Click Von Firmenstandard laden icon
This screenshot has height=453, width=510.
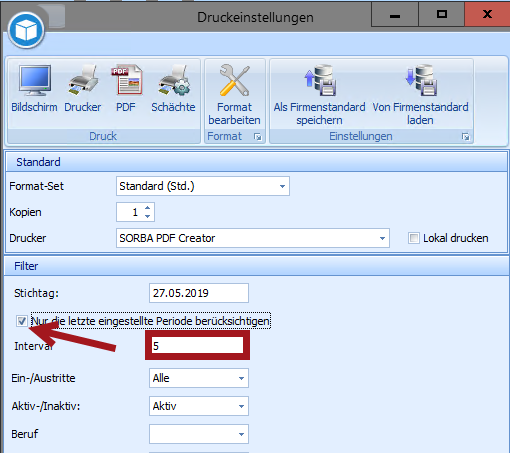click(421, 80)
